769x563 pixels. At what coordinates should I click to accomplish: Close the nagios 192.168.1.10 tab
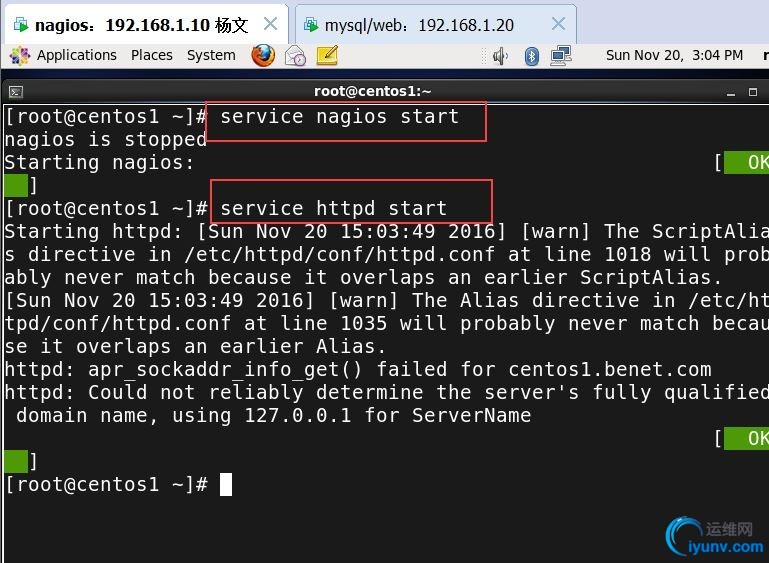[270, 24]
